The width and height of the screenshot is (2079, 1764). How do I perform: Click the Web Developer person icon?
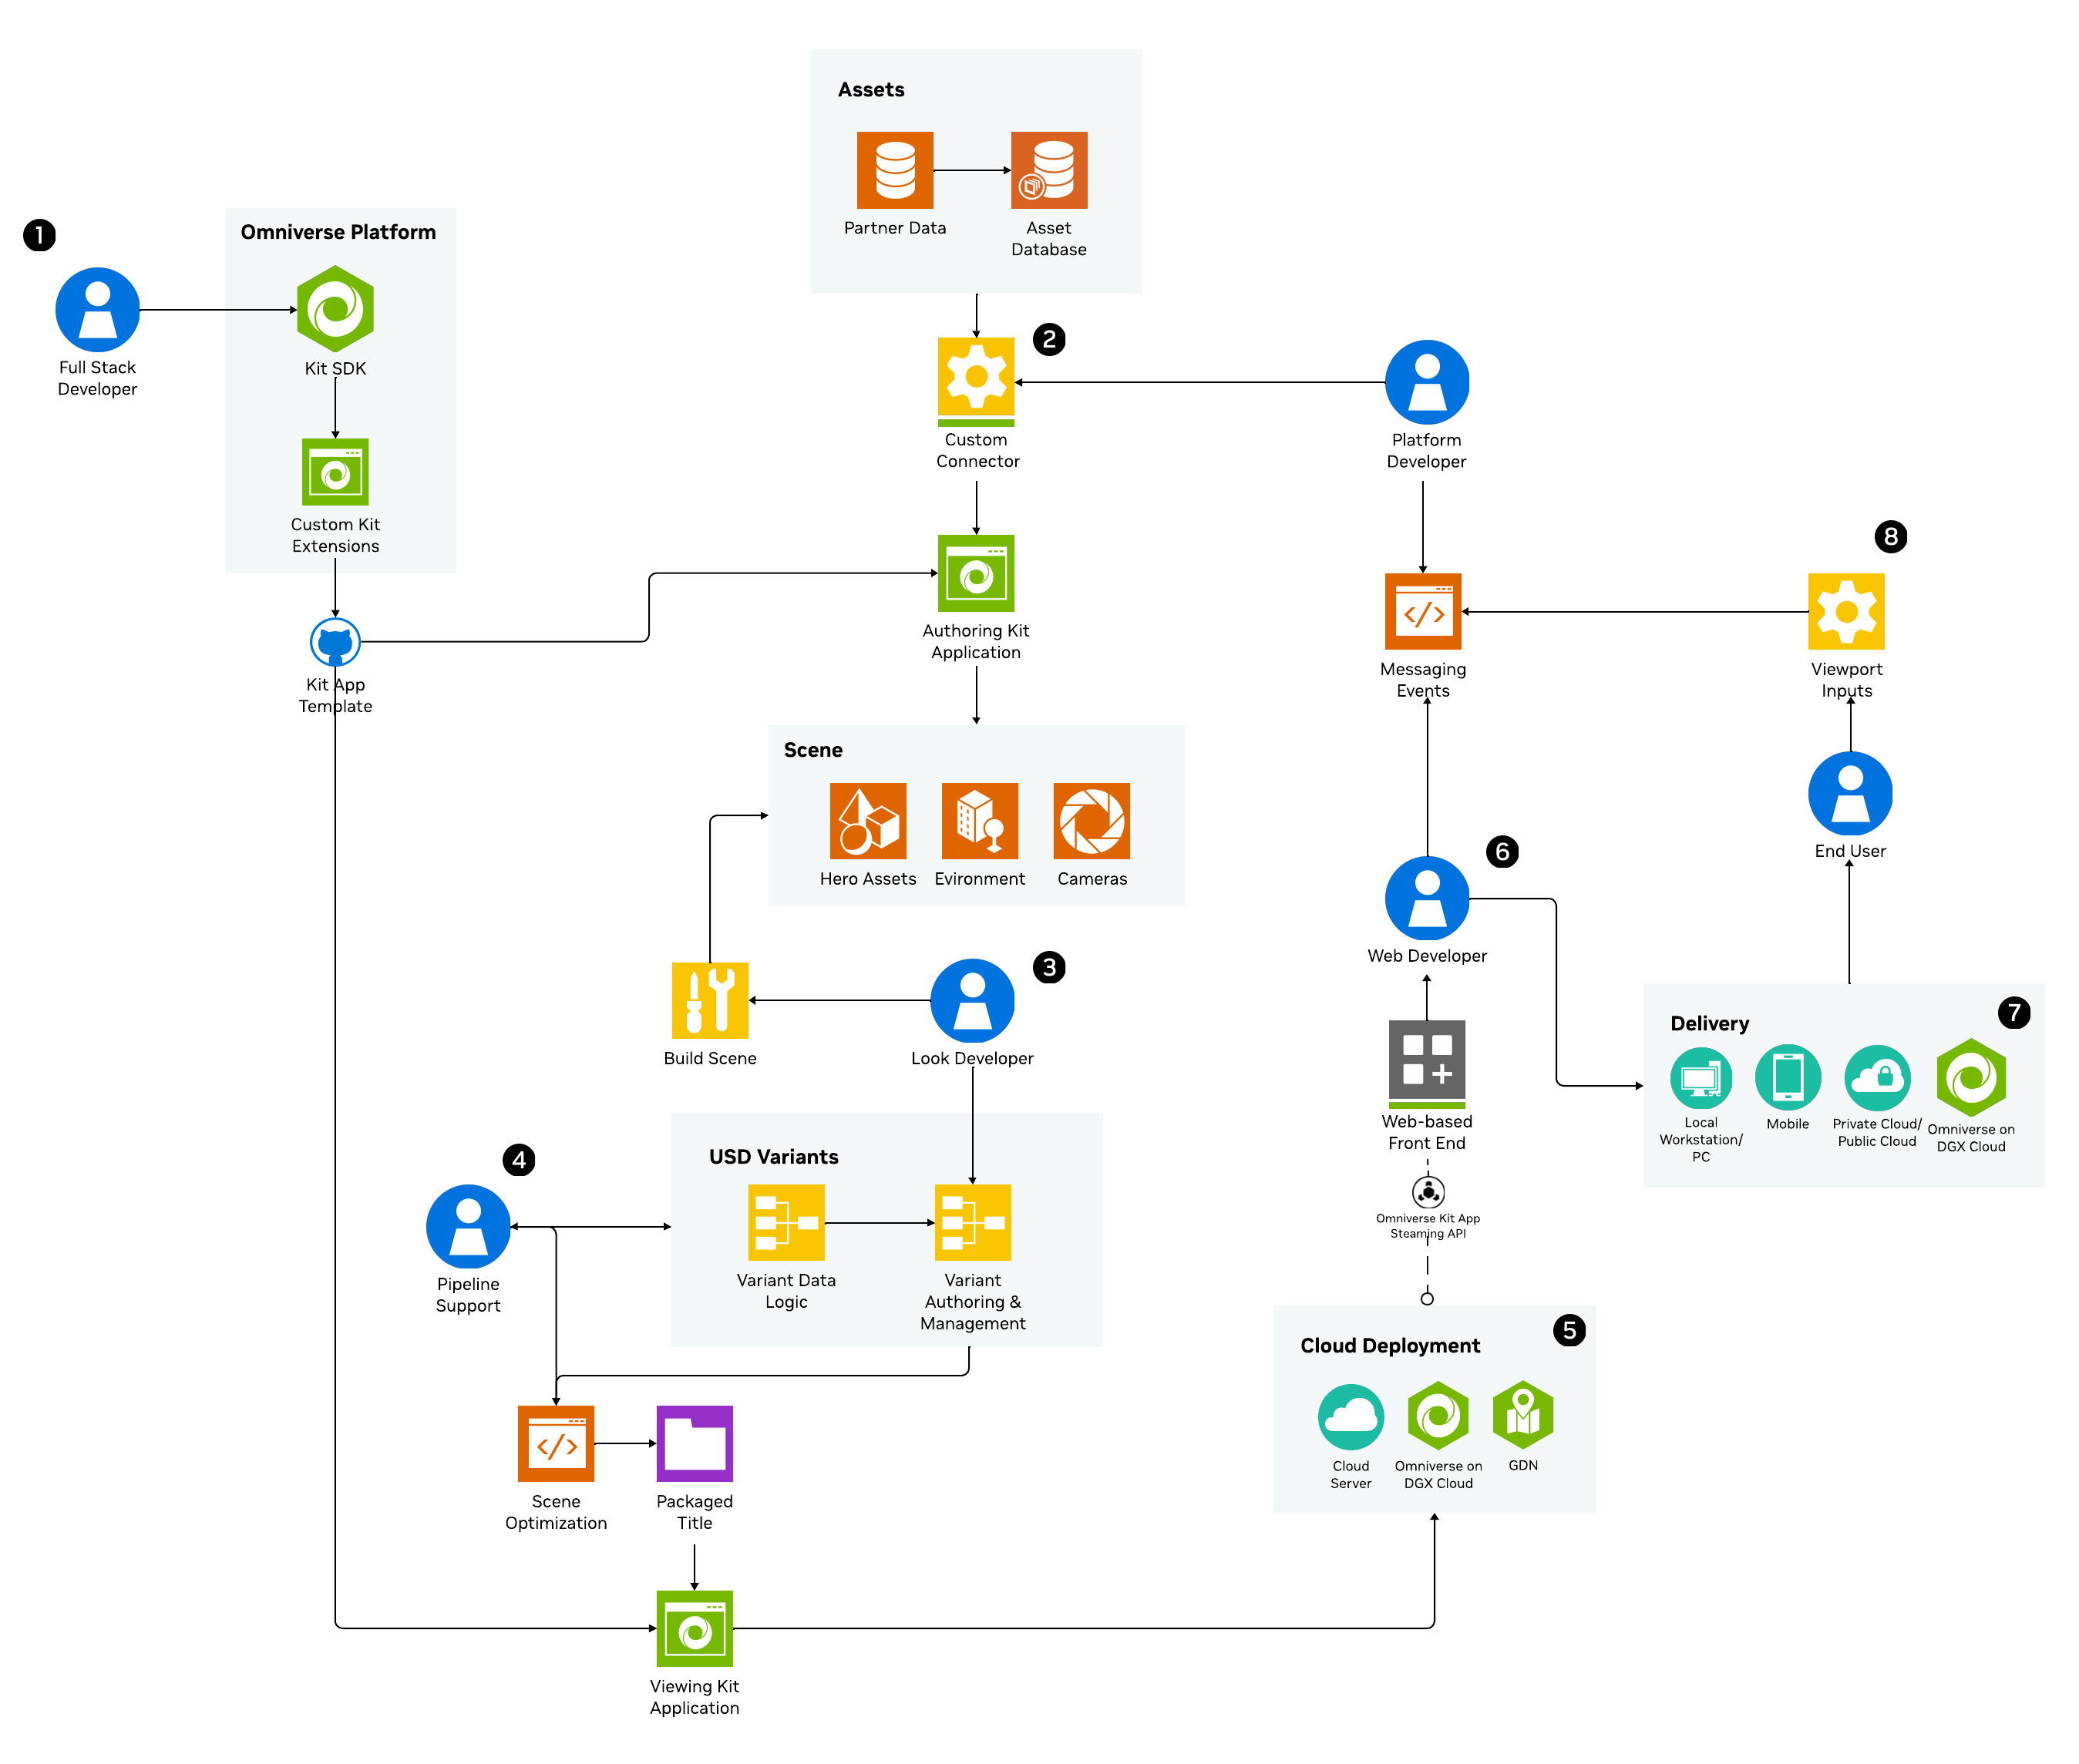pos(1427,898)
